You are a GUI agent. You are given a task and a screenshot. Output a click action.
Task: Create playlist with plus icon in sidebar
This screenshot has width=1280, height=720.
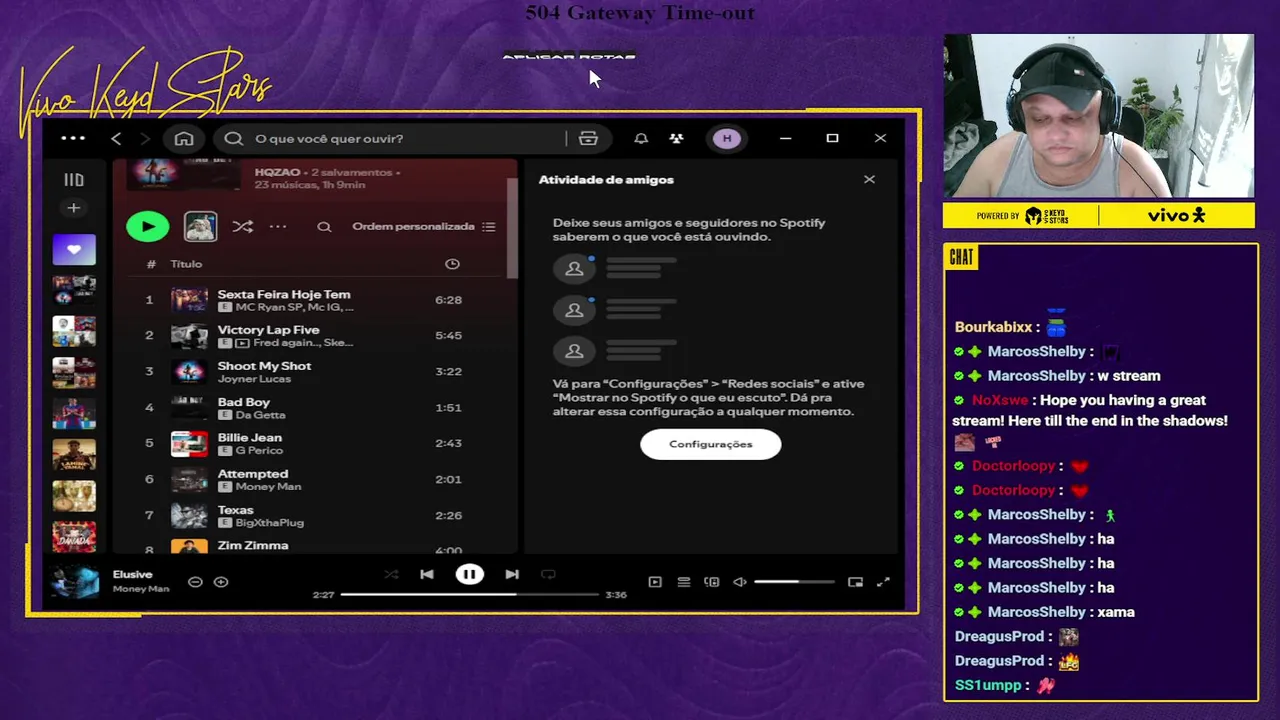pyautogui.click(x=74, y=208)
